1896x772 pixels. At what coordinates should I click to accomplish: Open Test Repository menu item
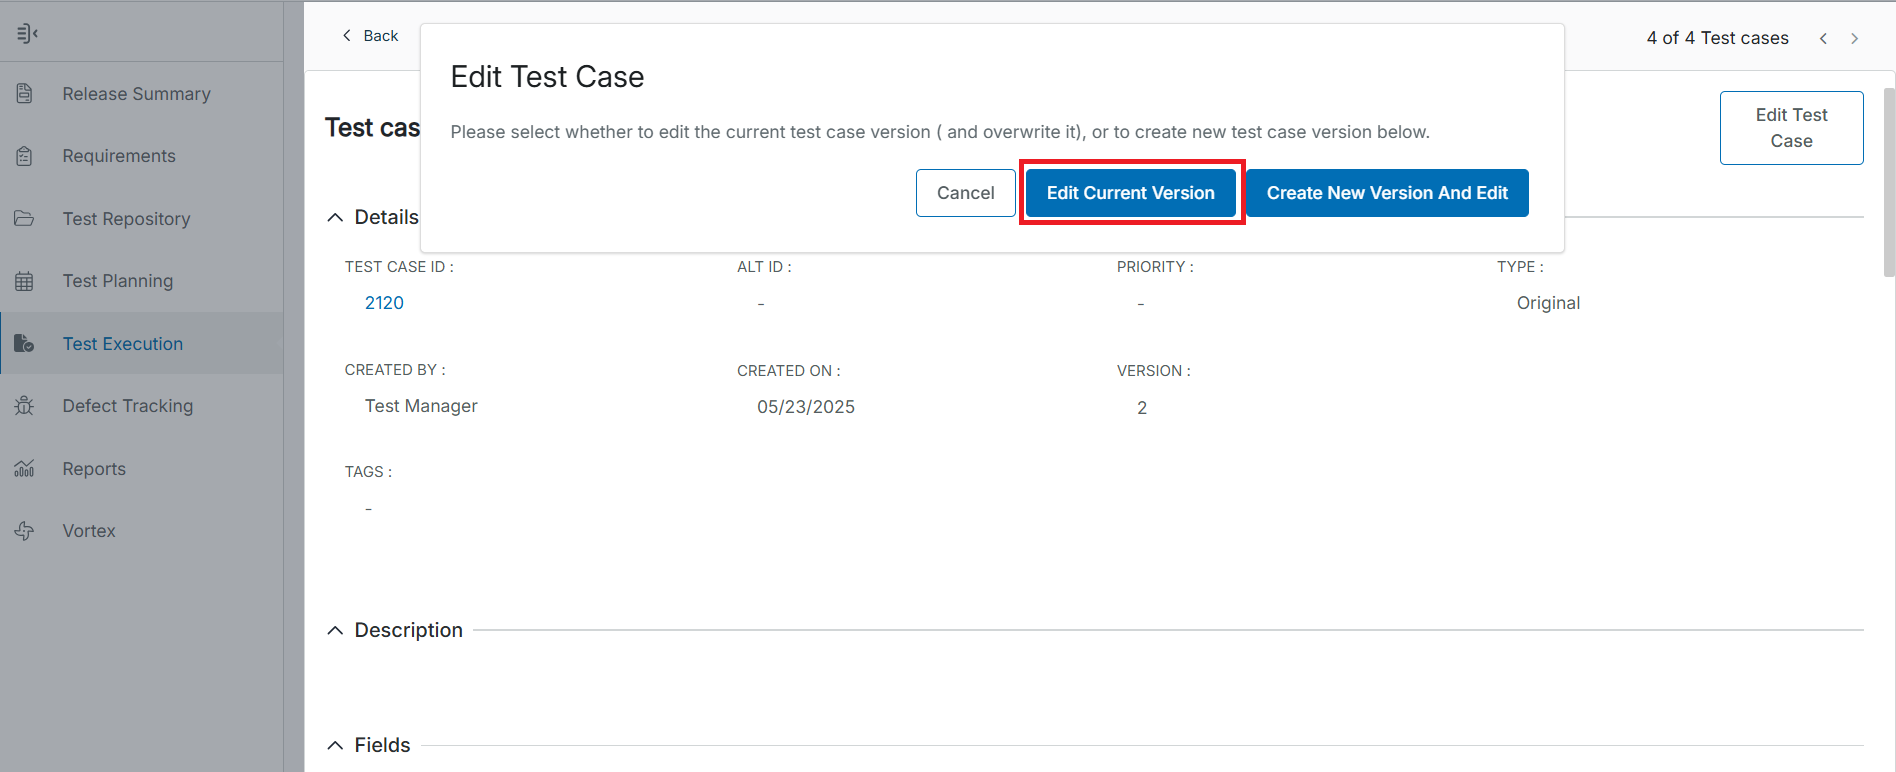[126, 219]
